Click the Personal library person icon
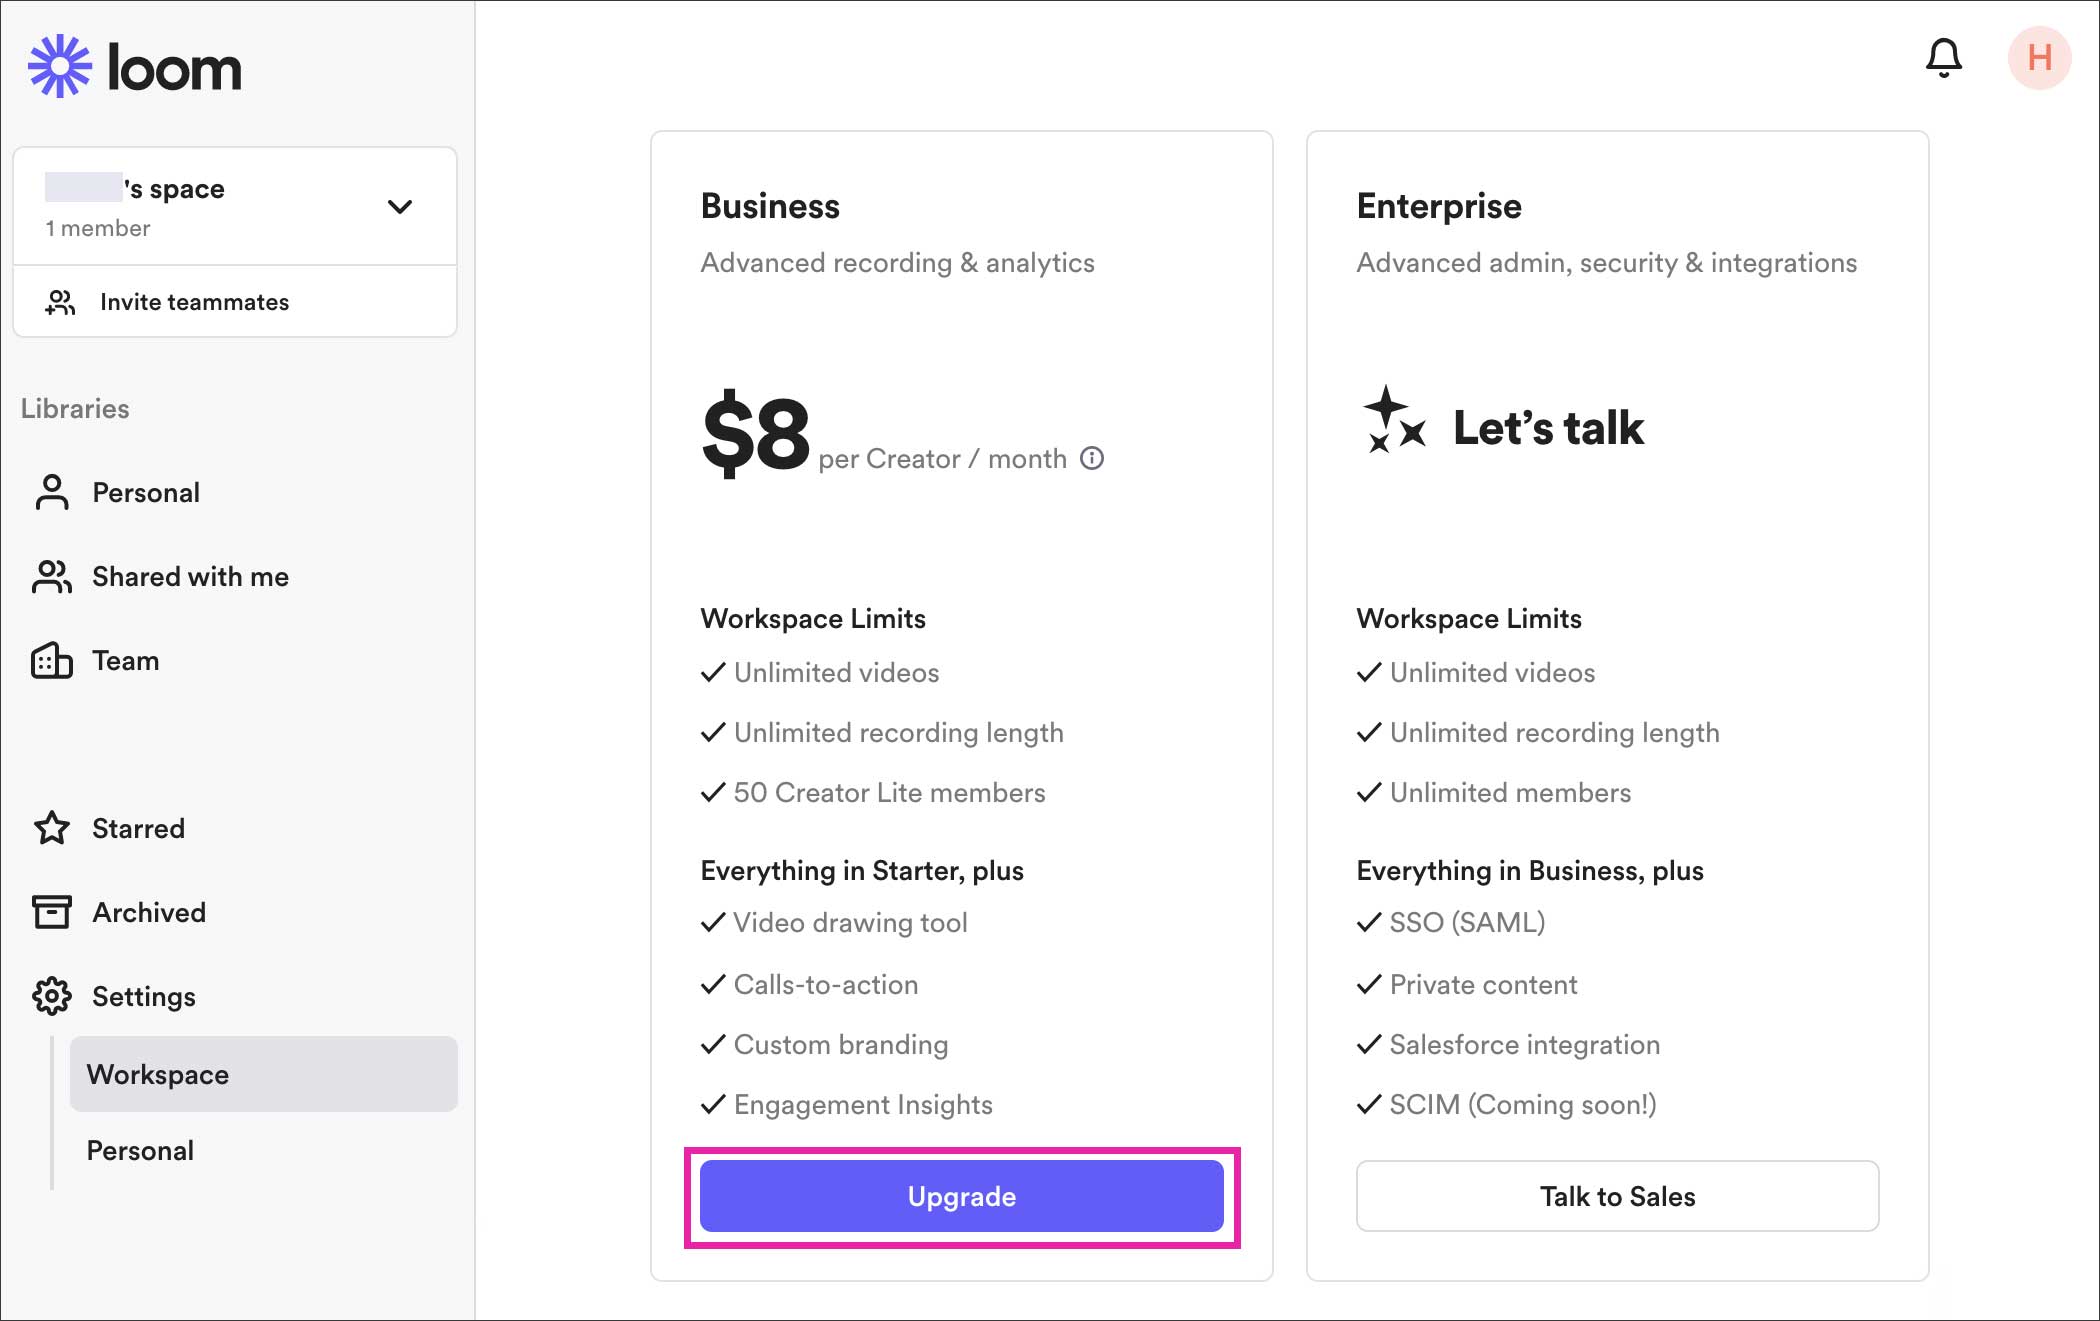Screen dimensions: 2100x1321 point(52,492)
